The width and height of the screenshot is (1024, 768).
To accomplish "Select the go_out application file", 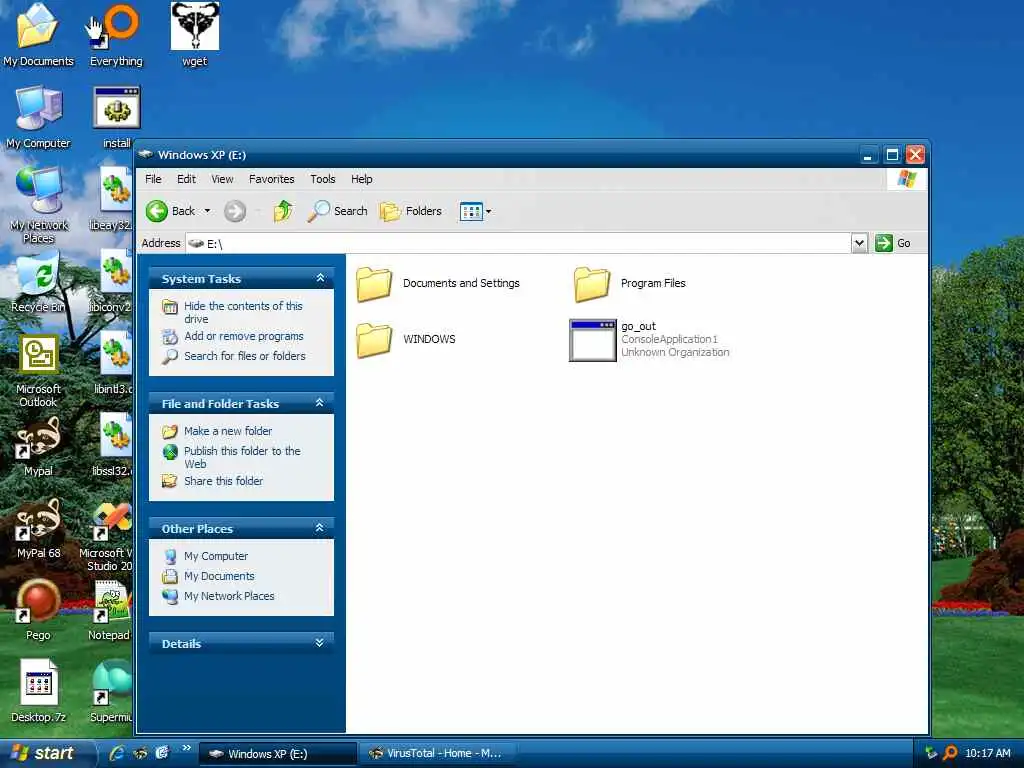I will tap(649, 340).
